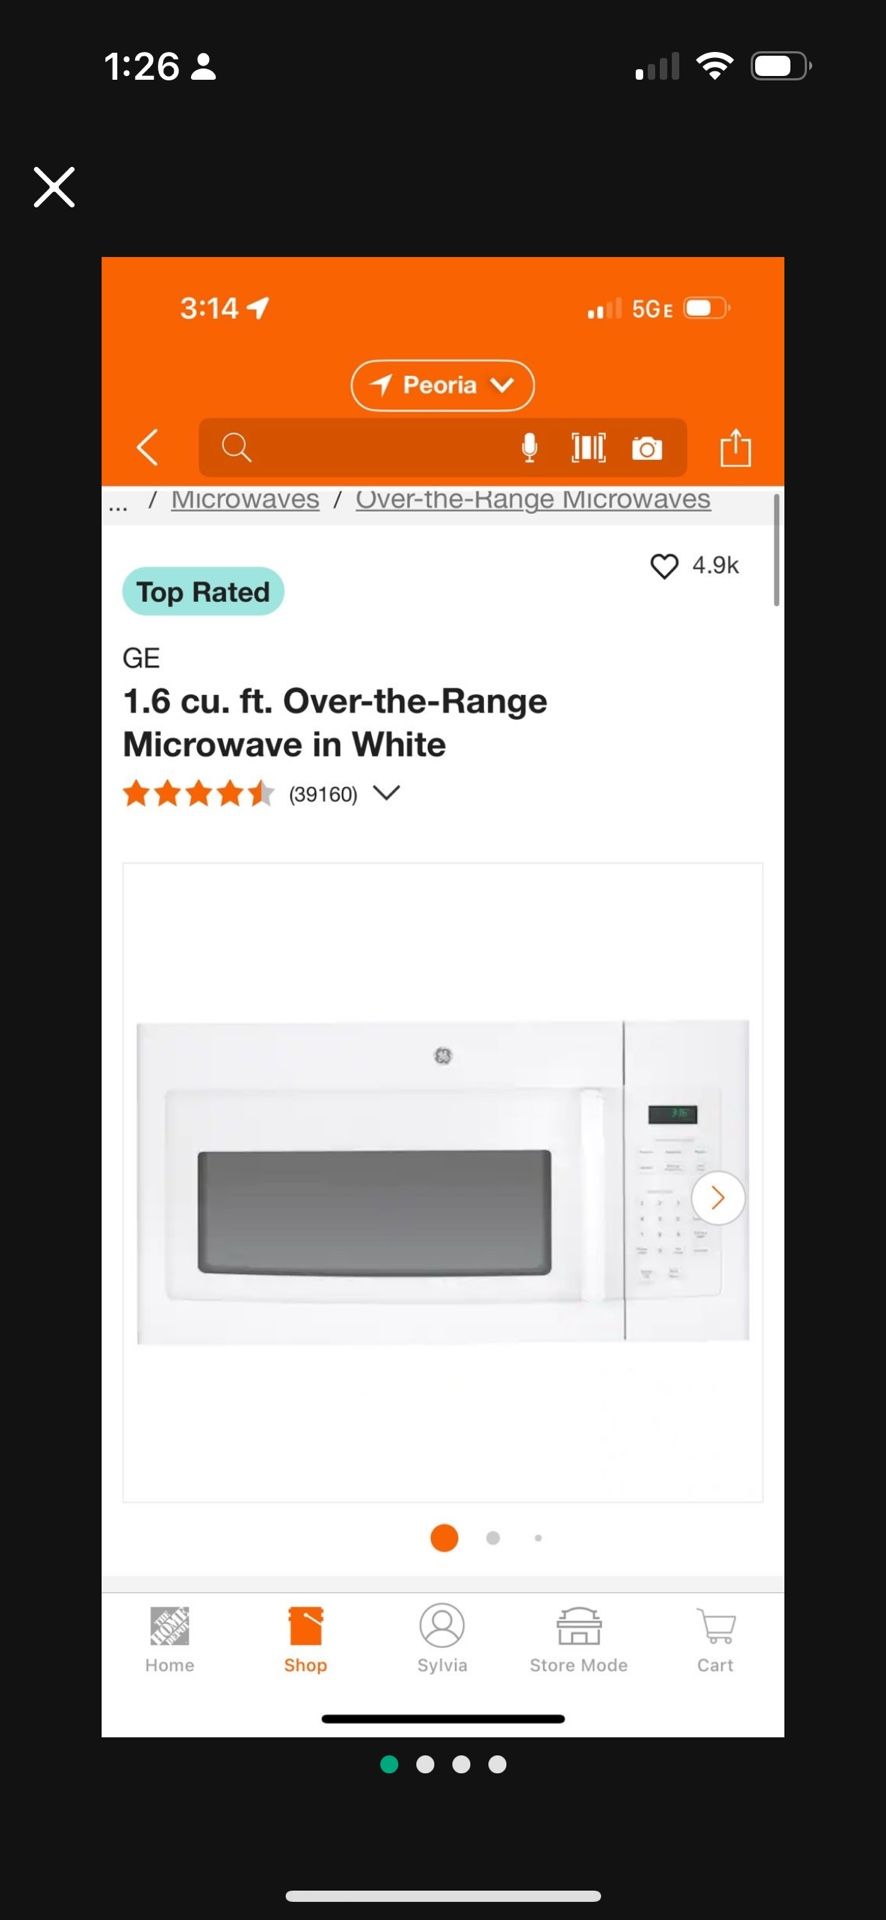
Task: Open the Peoria store location dropdown
Action: tap(443, 385)
